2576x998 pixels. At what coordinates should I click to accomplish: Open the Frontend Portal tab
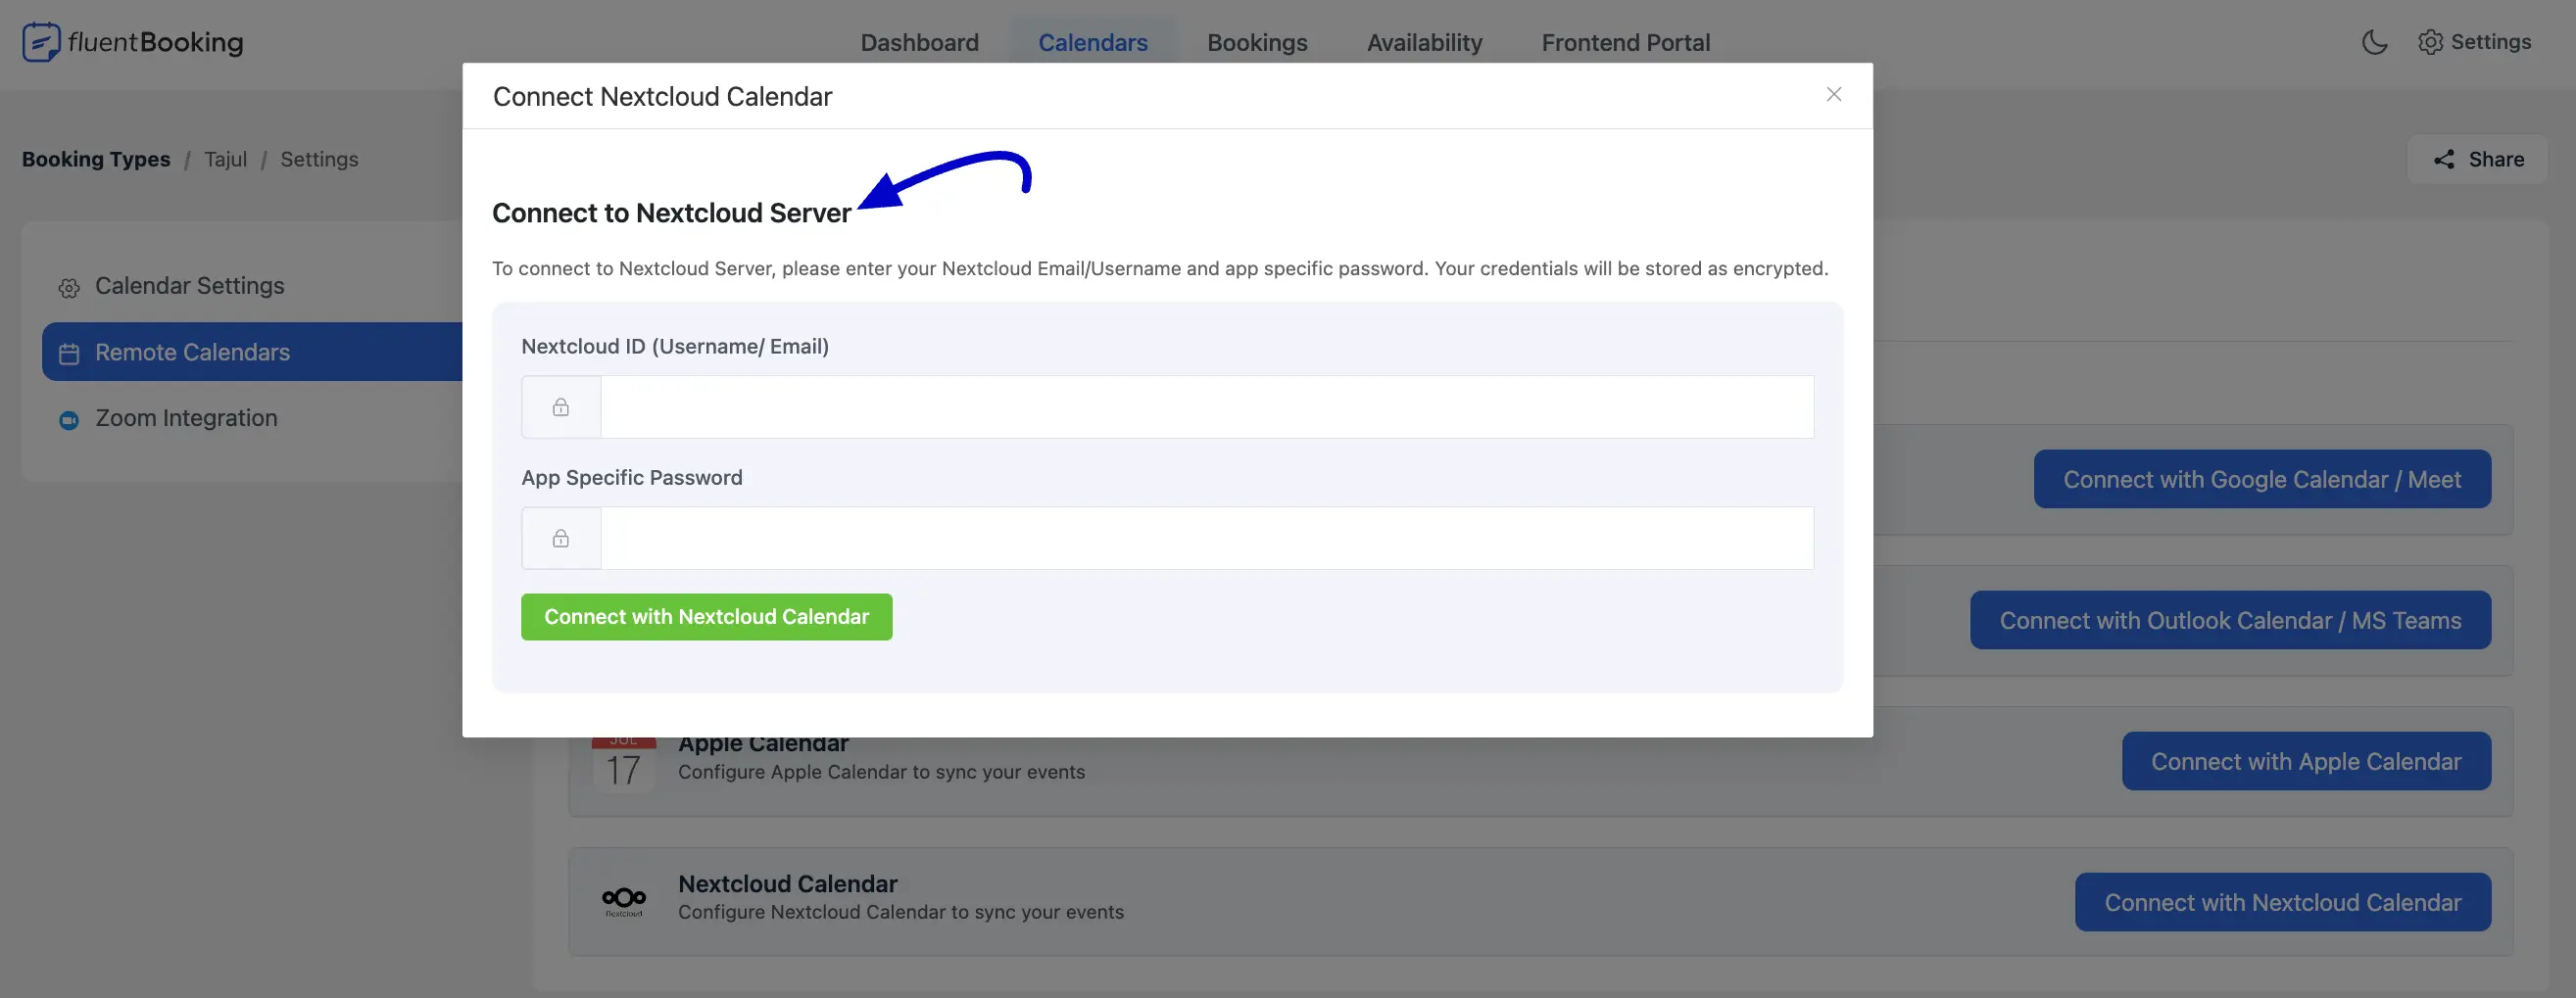coord(1625,42)
